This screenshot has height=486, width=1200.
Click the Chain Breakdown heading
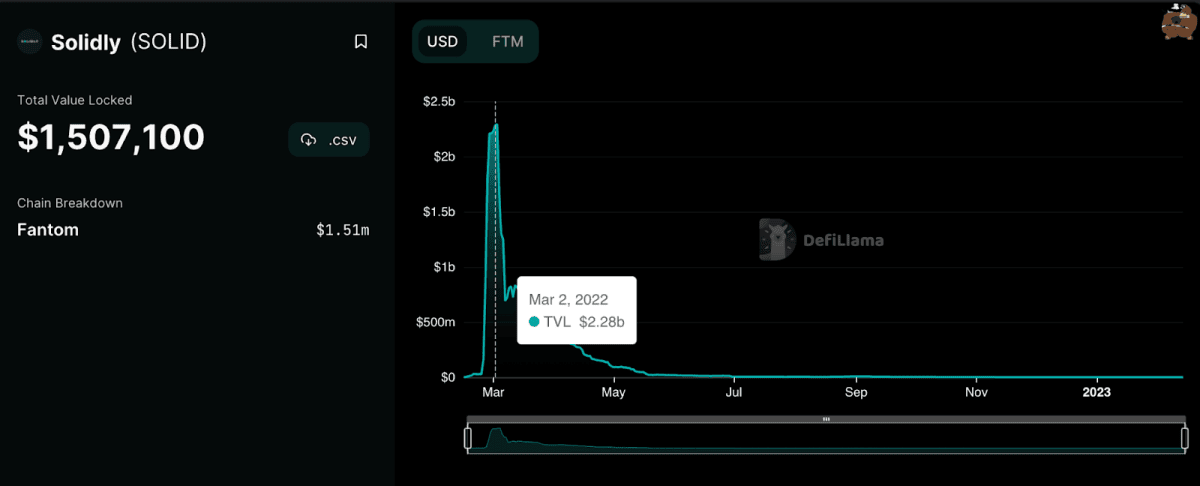coord(70,203)
